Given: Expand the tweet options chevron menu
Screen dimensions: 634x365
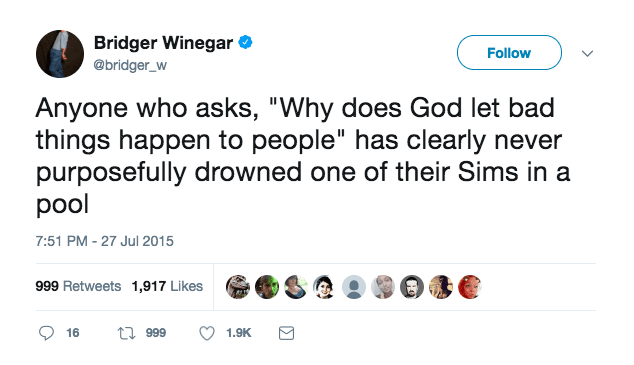Looking at the screenshot, I should point(587,53).
